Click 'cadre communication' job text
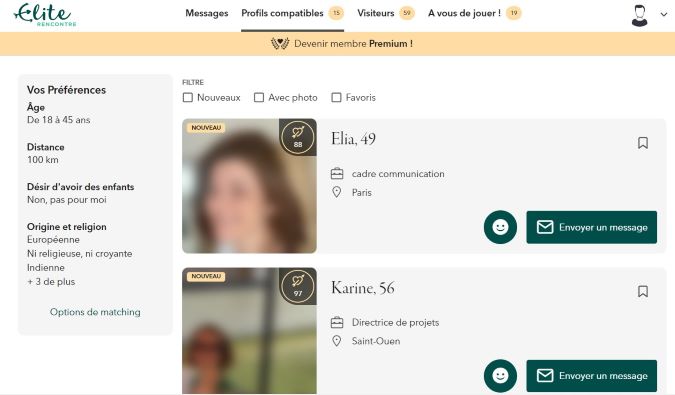The width and height of the screenshot is (675, 395). [398, 174]
